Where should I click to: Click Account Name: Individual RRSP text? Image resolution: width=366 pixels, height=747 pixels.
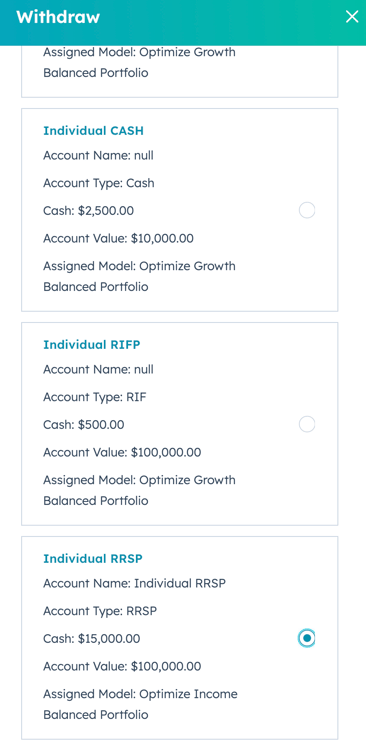[x=134, y=583]
